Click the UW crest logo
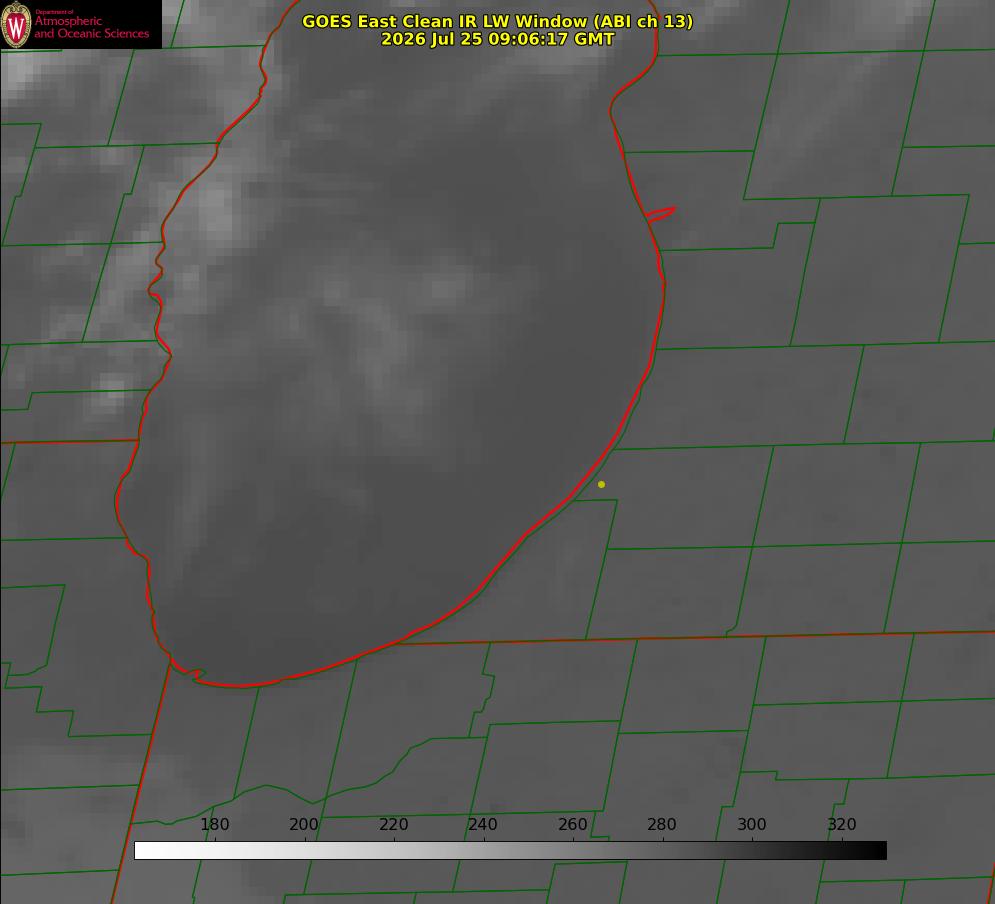Image resolution: width=995 pixels, height=904 pixels. 16,24
